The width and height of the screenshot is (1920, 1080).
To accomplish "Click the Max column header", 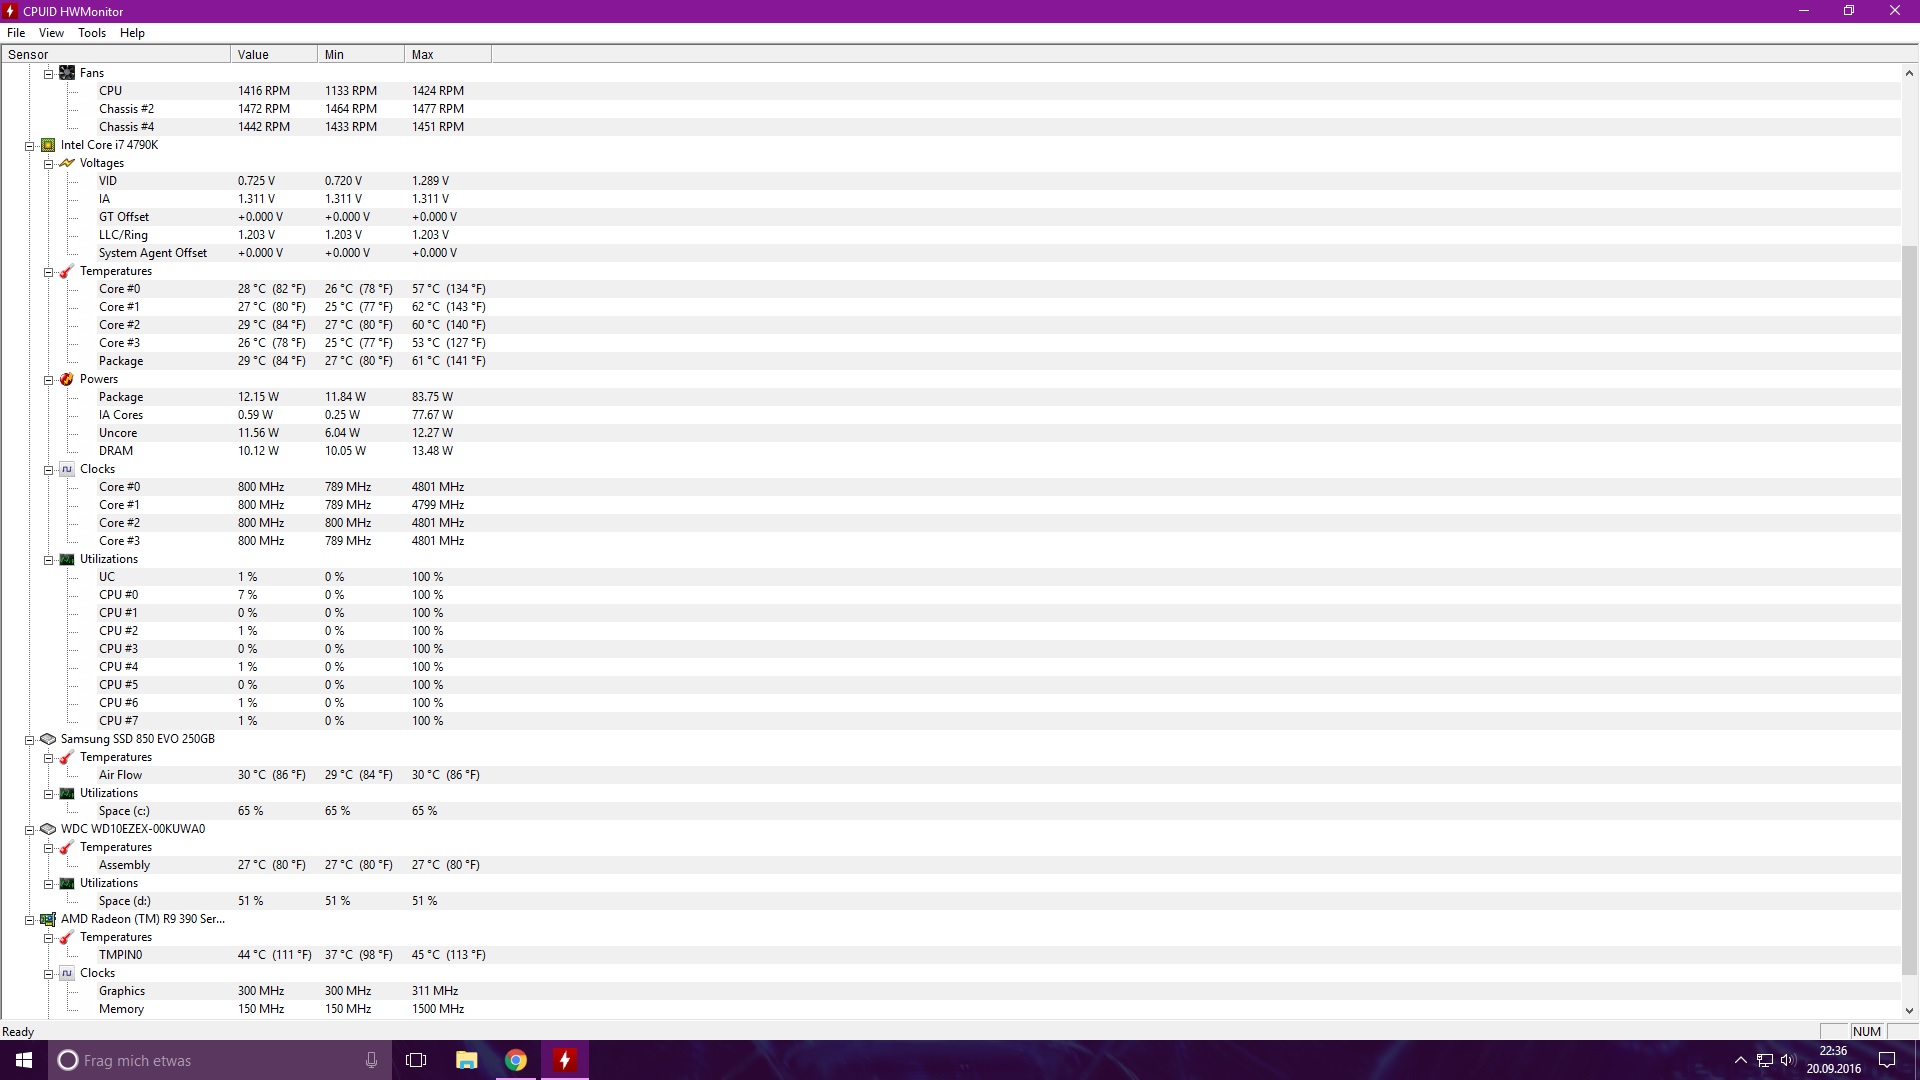I will pyautogui.click(x=447, y=55).
